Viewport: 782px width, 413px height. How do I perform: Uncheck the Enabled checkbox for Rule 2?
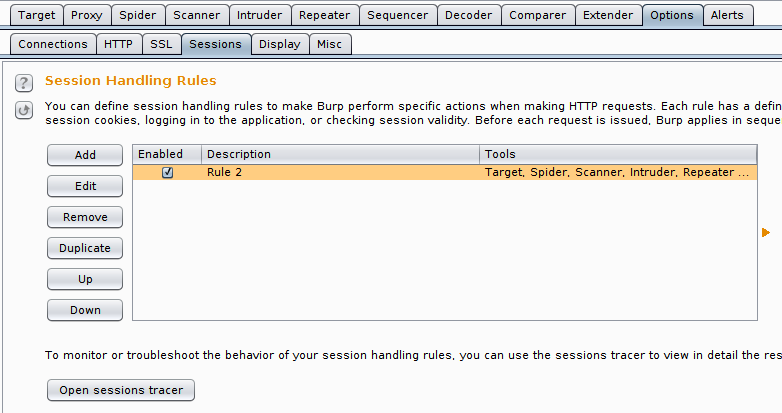point(168,173)
